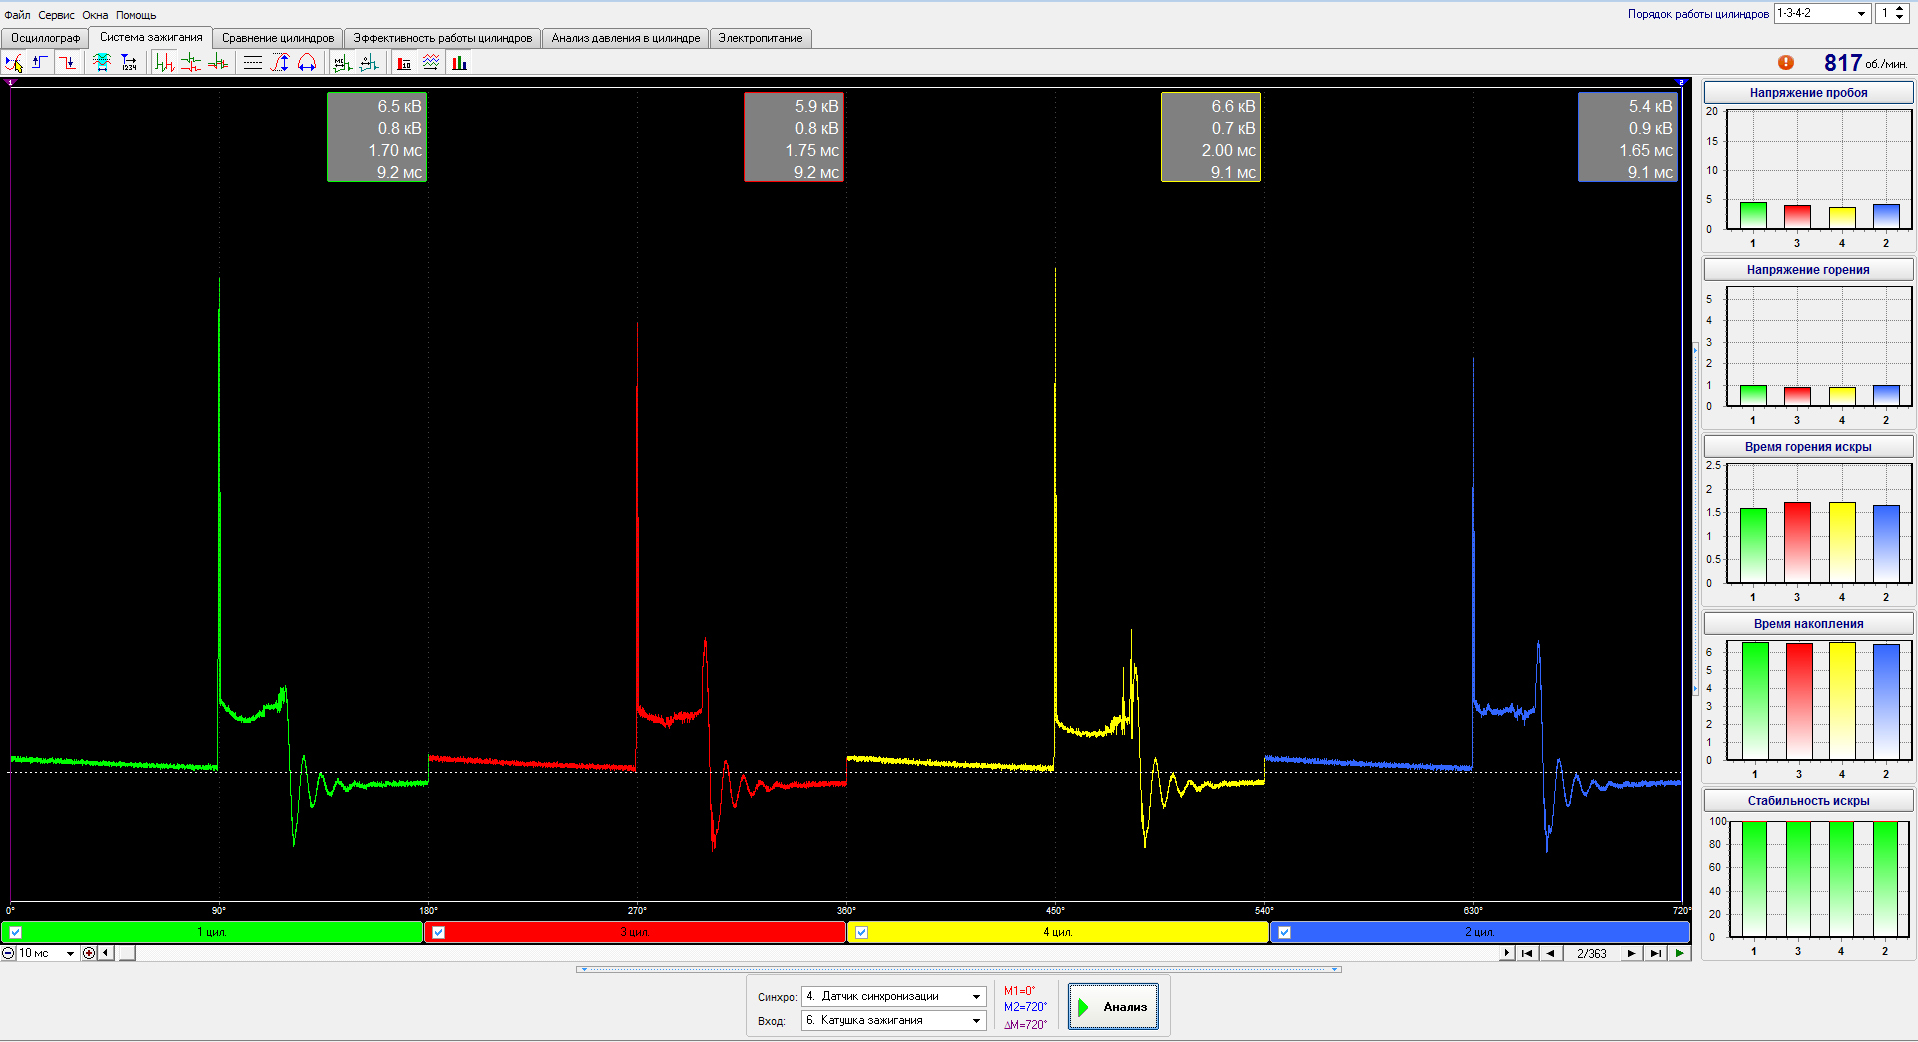Click the horizontal width scale icon
1918x1042 pixels.
click(x=307, y=63)
